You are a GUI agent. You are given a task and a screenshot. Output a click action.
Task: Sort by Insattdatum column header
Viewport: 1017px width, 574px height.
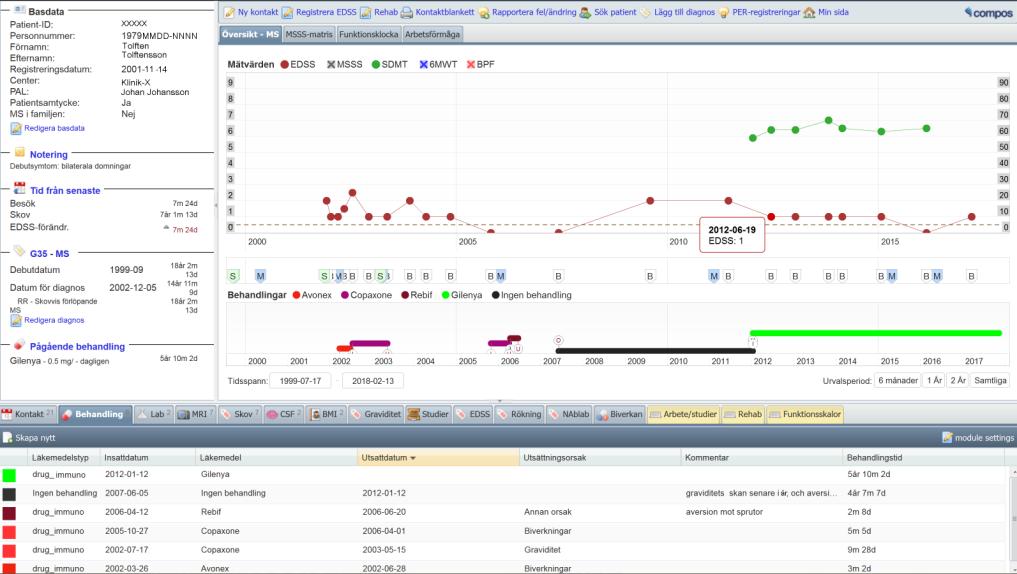click(148, 458)
